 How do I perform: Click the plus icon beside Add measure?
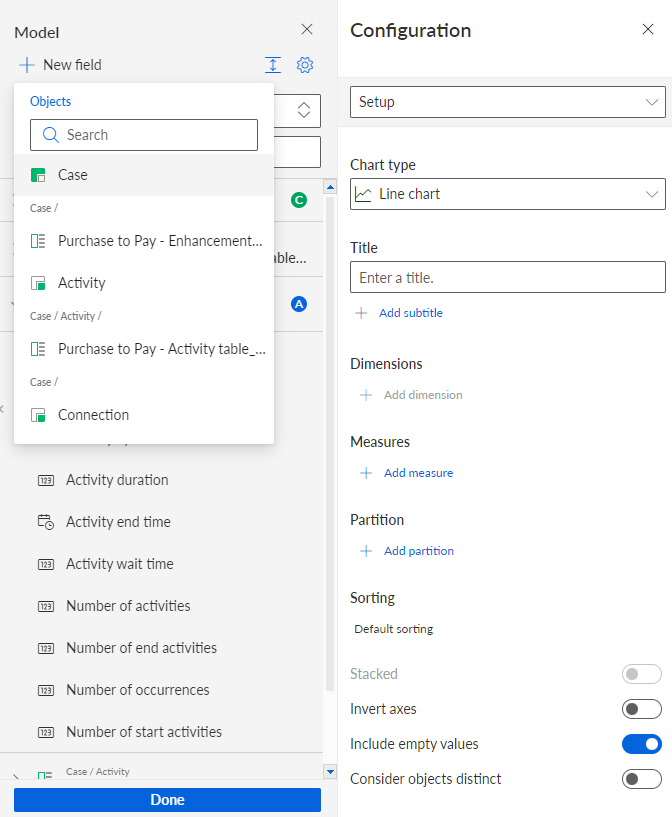click(366, 473)
